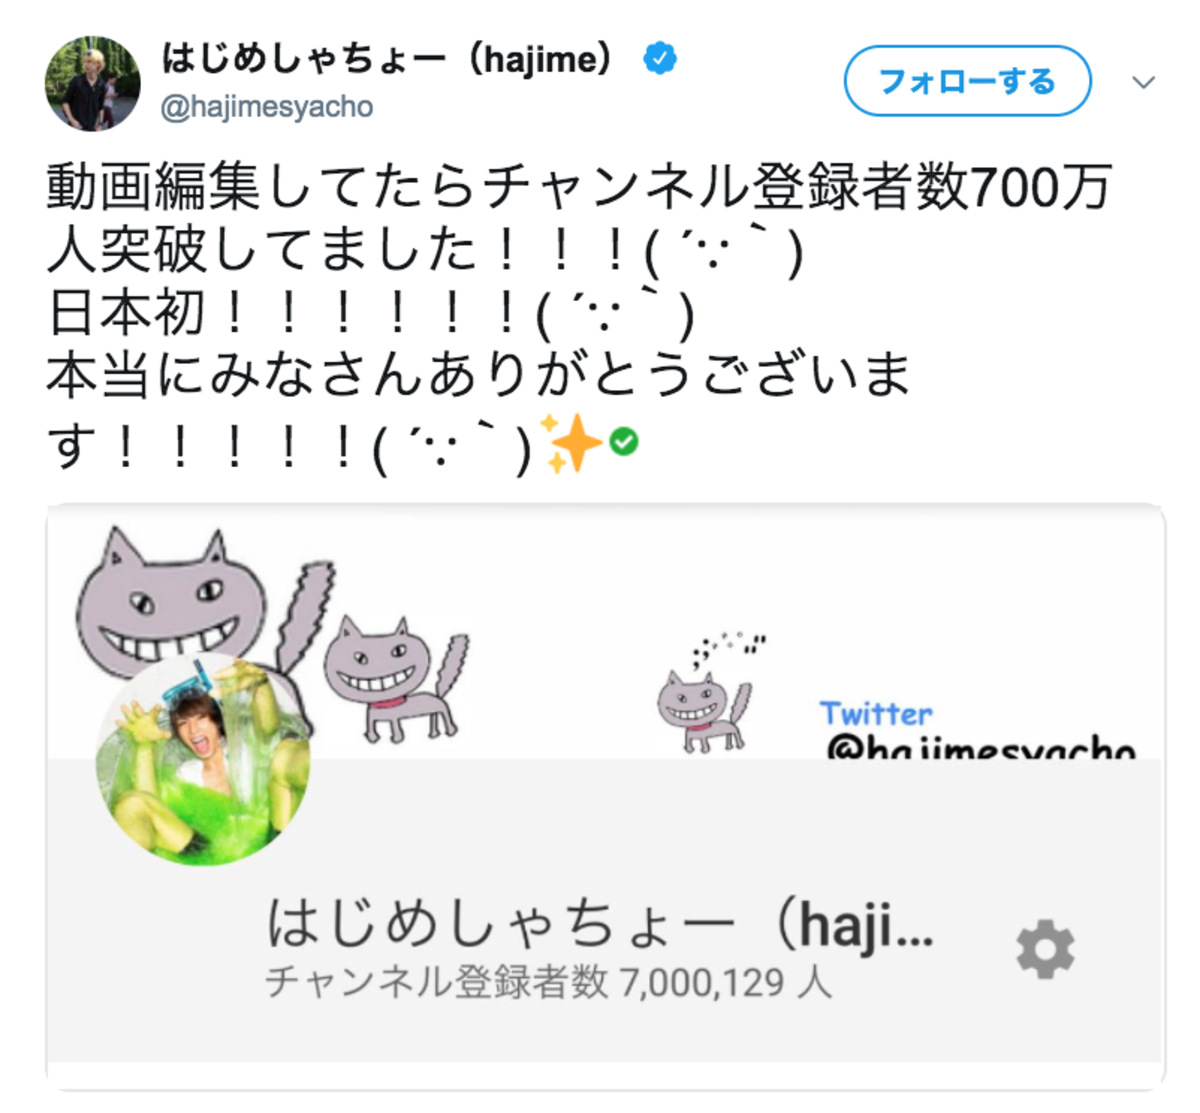
Task: Open the @hajimesyacho handle link
Action: pyautogui.click(x=267, y=107)
